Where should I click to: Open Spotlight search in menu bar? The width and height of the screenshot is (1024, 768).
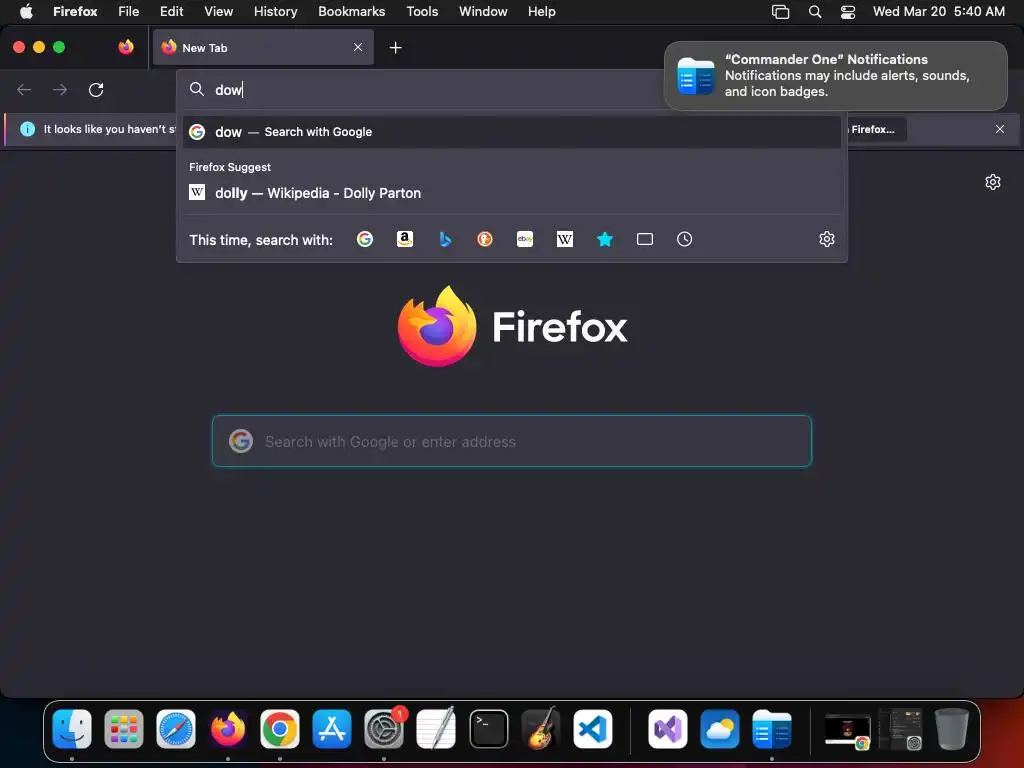[x=814, y=12]
